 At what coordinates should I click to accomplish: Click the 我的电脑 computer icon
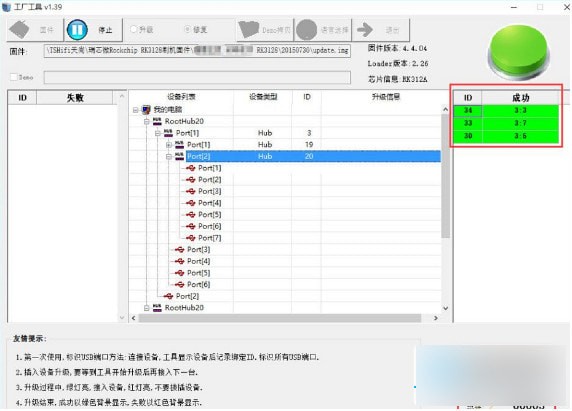click(146, 109)
